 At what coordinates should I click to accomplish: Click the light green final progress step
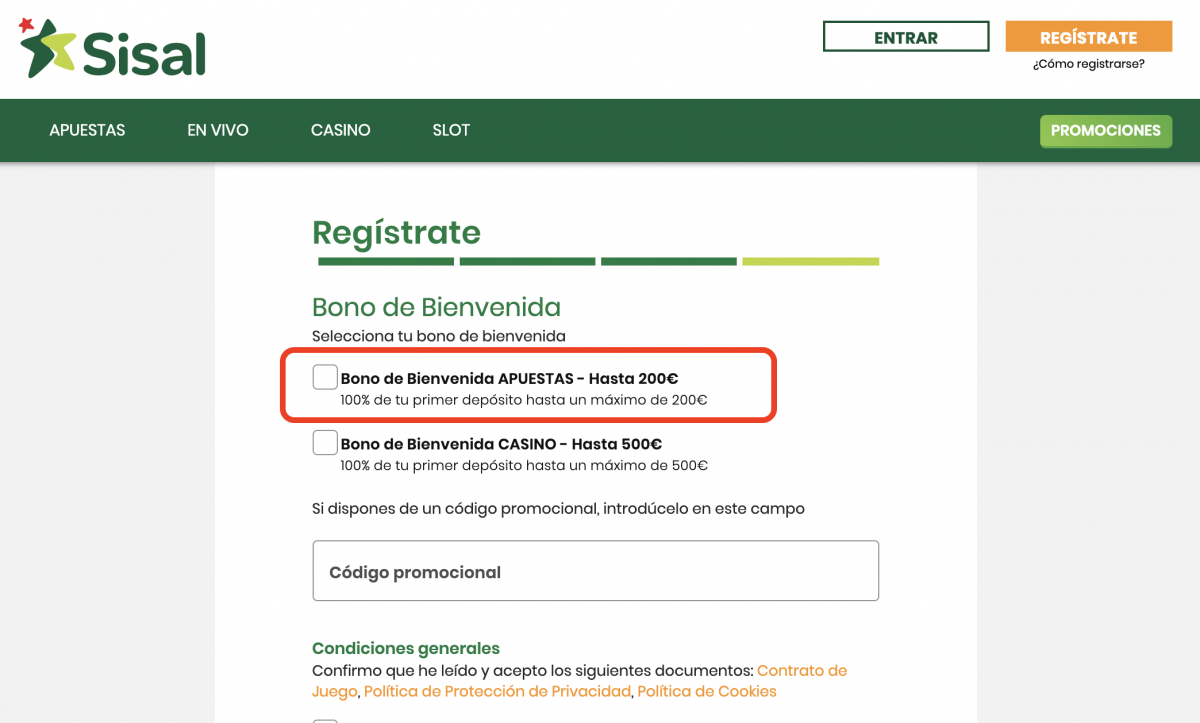pos(810,262)
